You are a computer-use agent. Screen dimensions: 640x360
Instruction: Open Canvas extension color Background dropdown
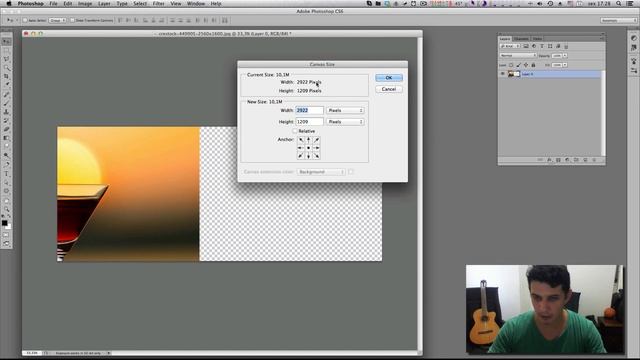point(321,172)
